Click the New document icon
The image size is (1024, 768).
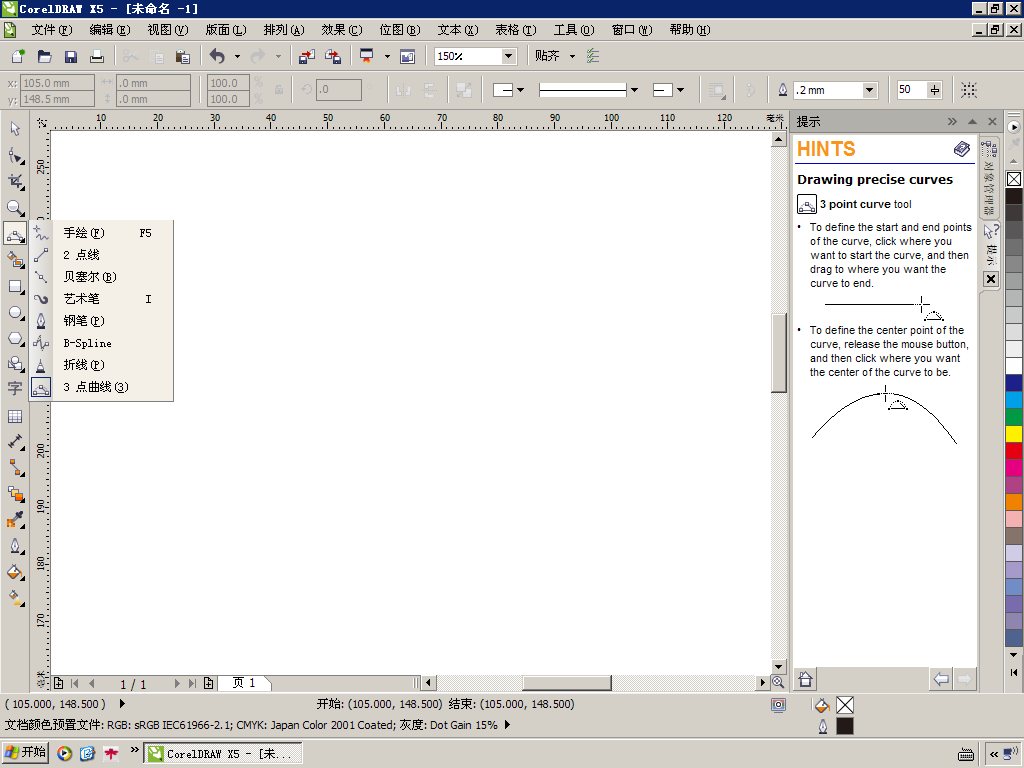click(x=18, y=56)
